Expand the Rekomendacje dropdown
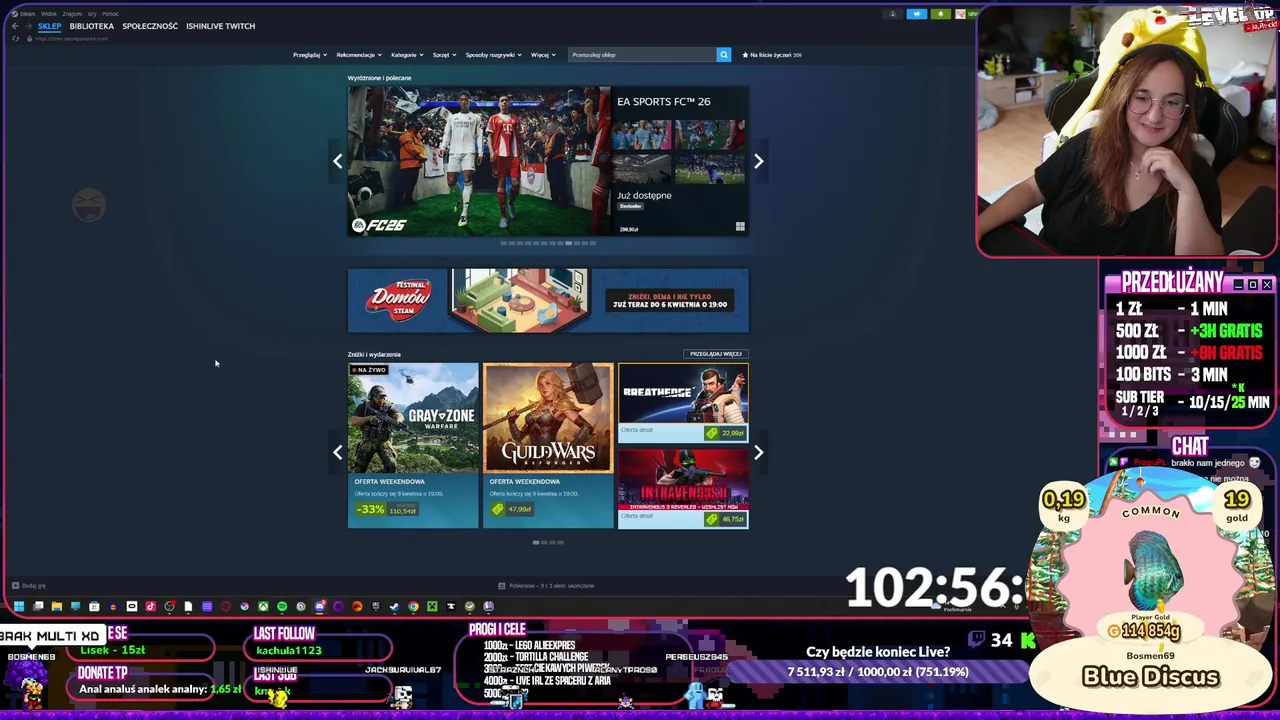This screenshot has height=720, width=1280. [358, 55]
